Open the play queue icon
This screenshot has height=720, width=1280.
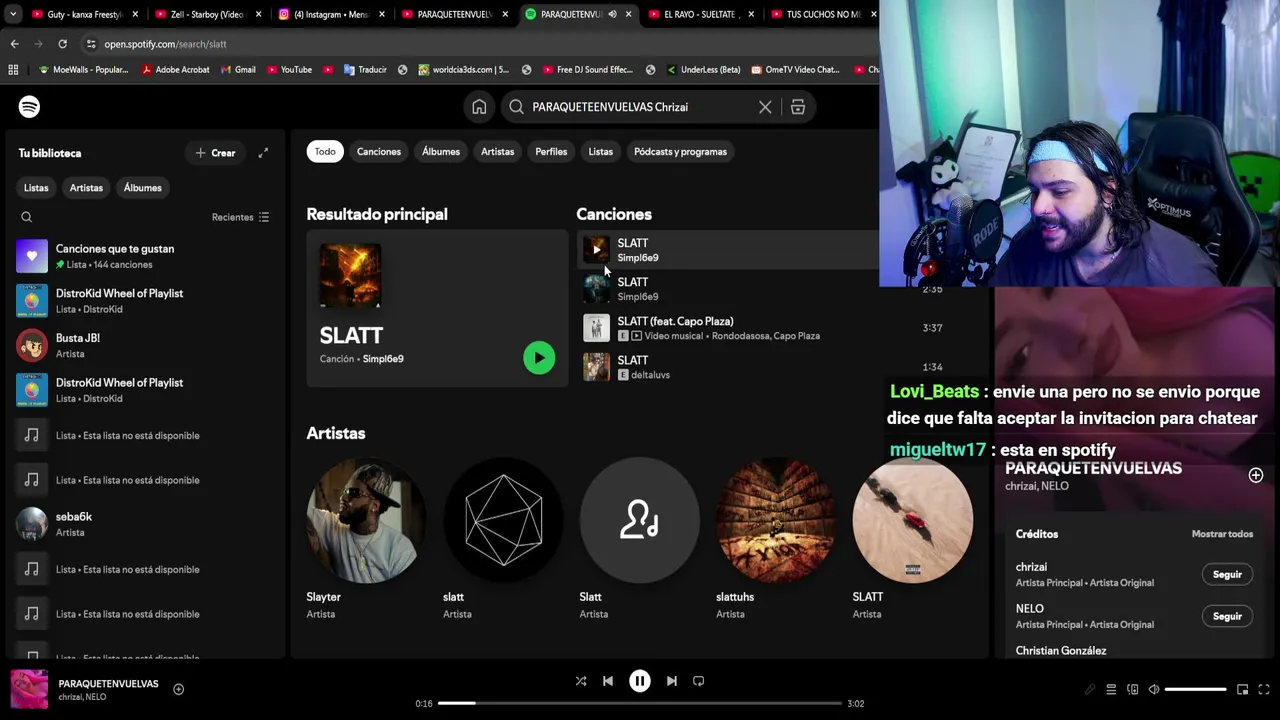[1111, 689]
